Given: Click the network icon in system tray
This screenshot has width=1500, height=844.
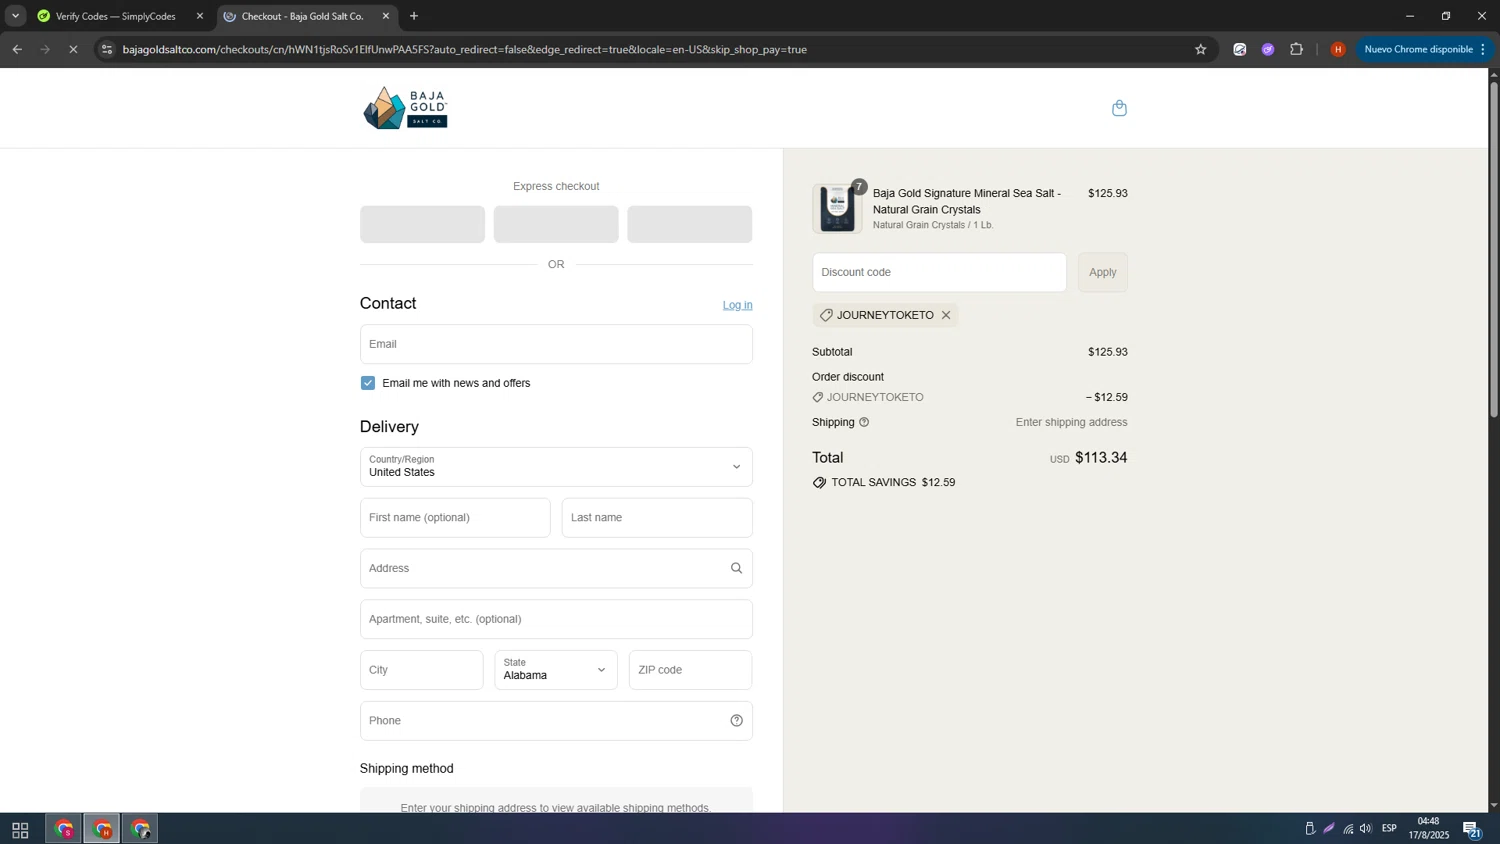Looking at the screenshot, I should (x=1348, y=828).
